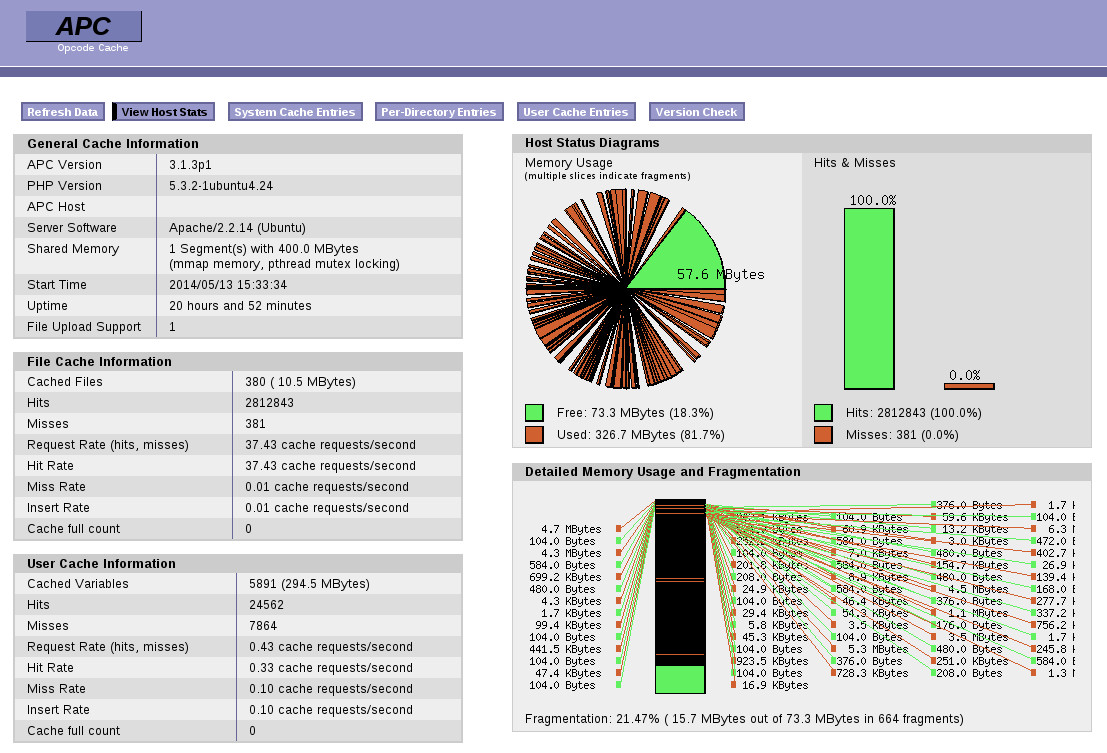Image resolution: width=1107 pixels, height=753 pixels.
Task: Click the Misses: 381 (0.0%) legend text
Action: click(902, 435)
